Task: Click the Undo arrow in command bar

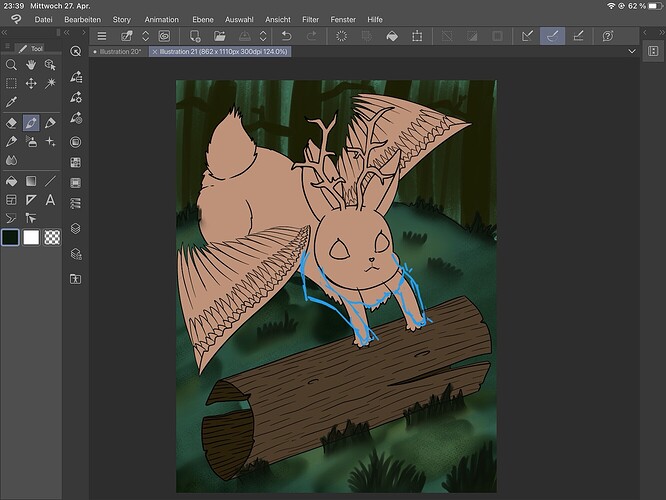Action: pyautogui.click(x=287, y=36)
